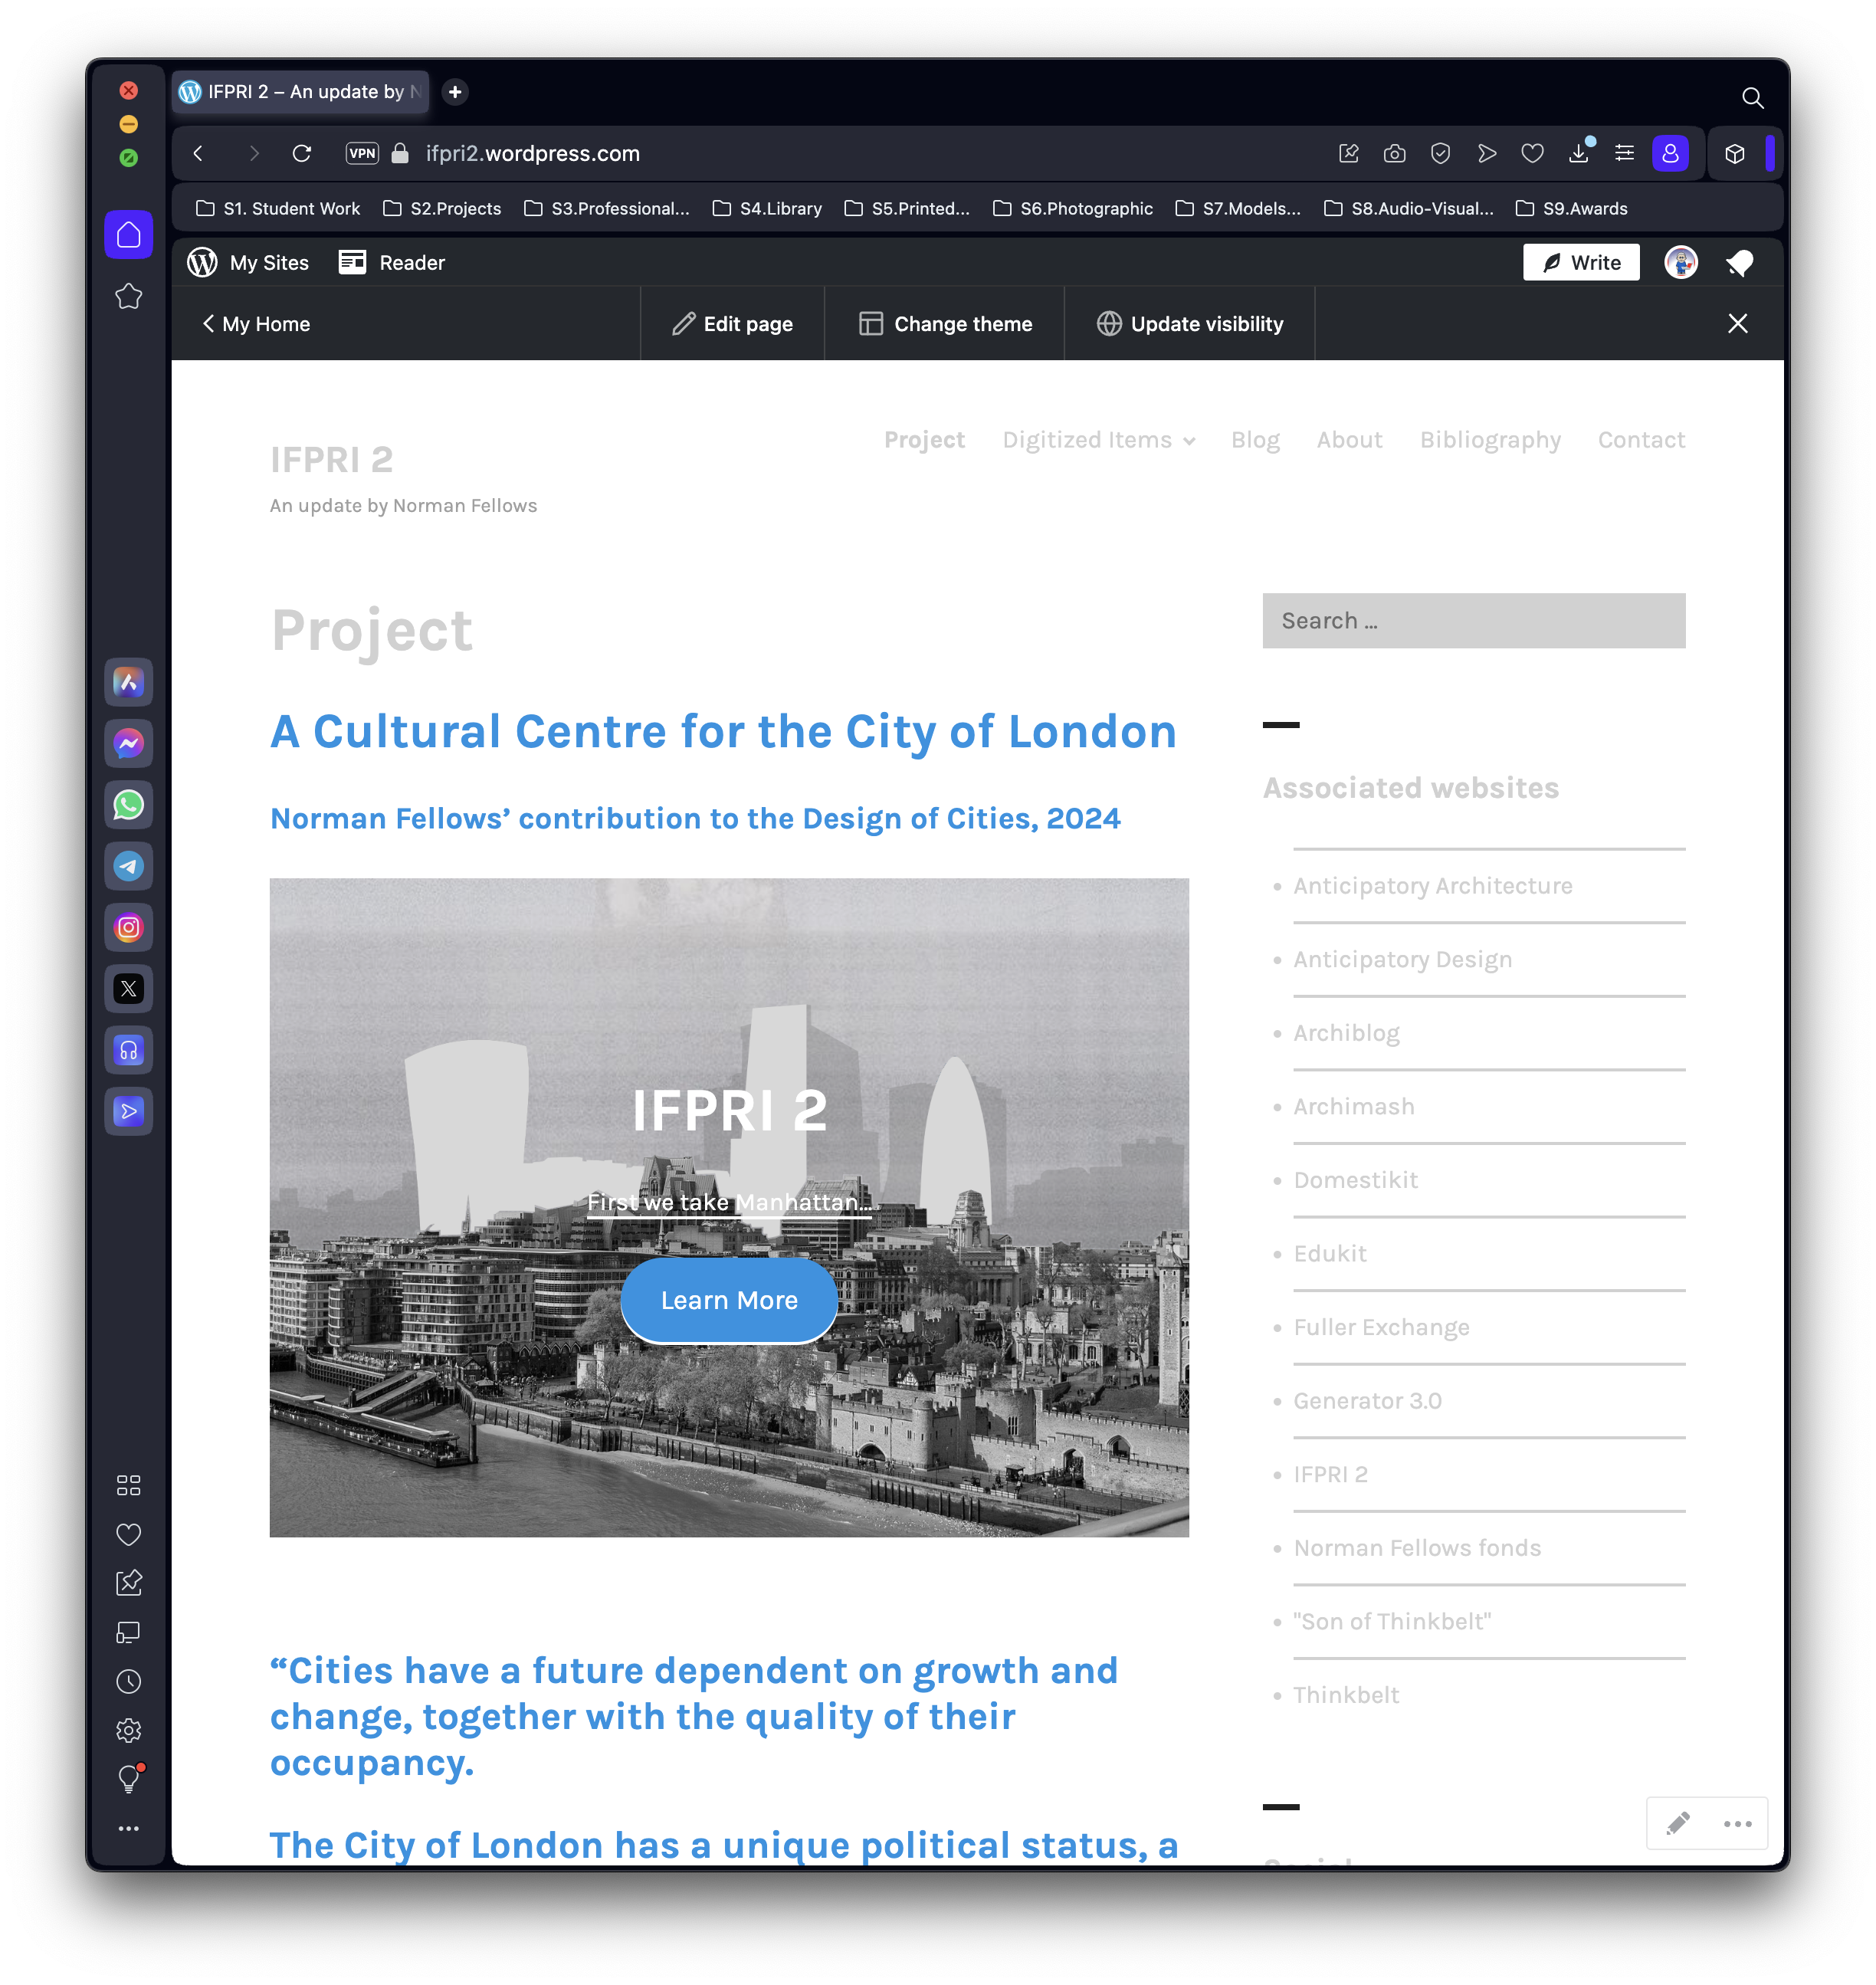
Task: Open Anticipatory Architecture link
Action: coord(1433,886)
